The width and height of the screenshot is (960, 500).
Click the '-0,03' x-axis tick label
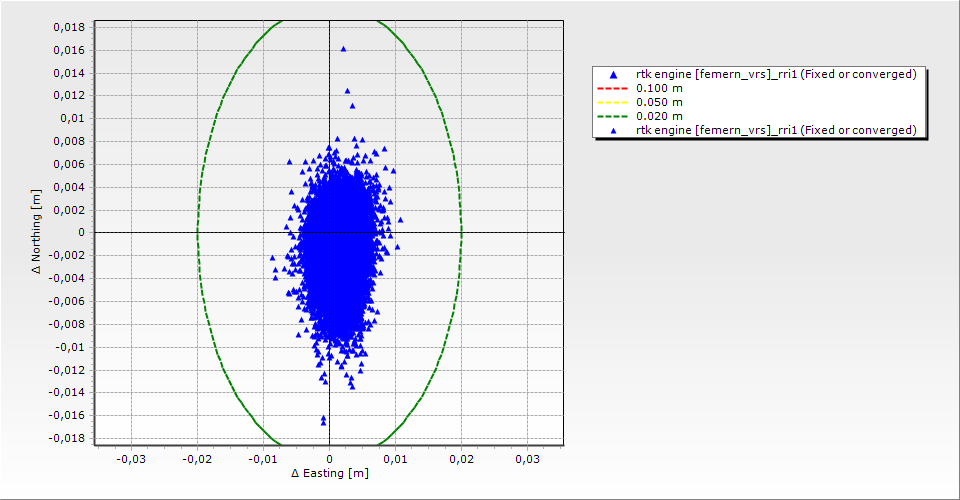click(131, 458)
